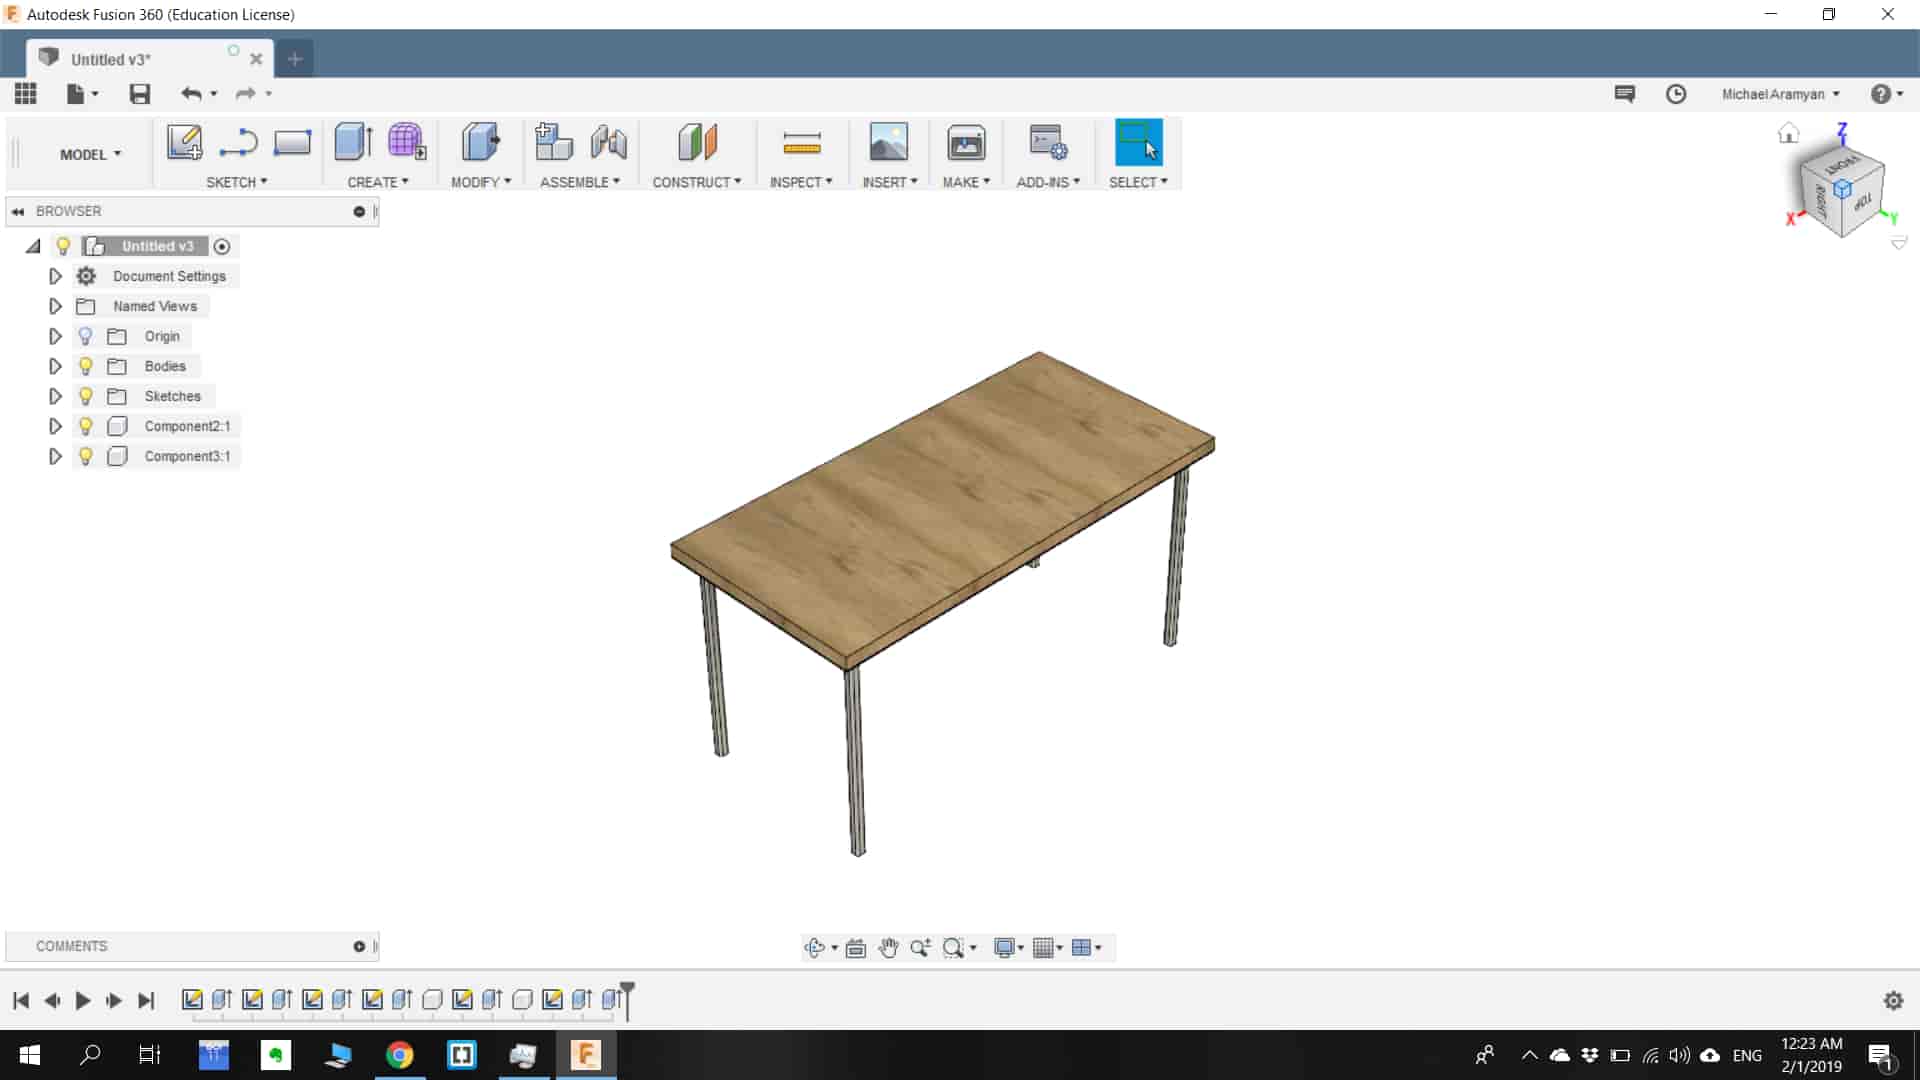1920x1080 pixels.
Task: Open the MODIFY menu
Action: tap(480, 182)
